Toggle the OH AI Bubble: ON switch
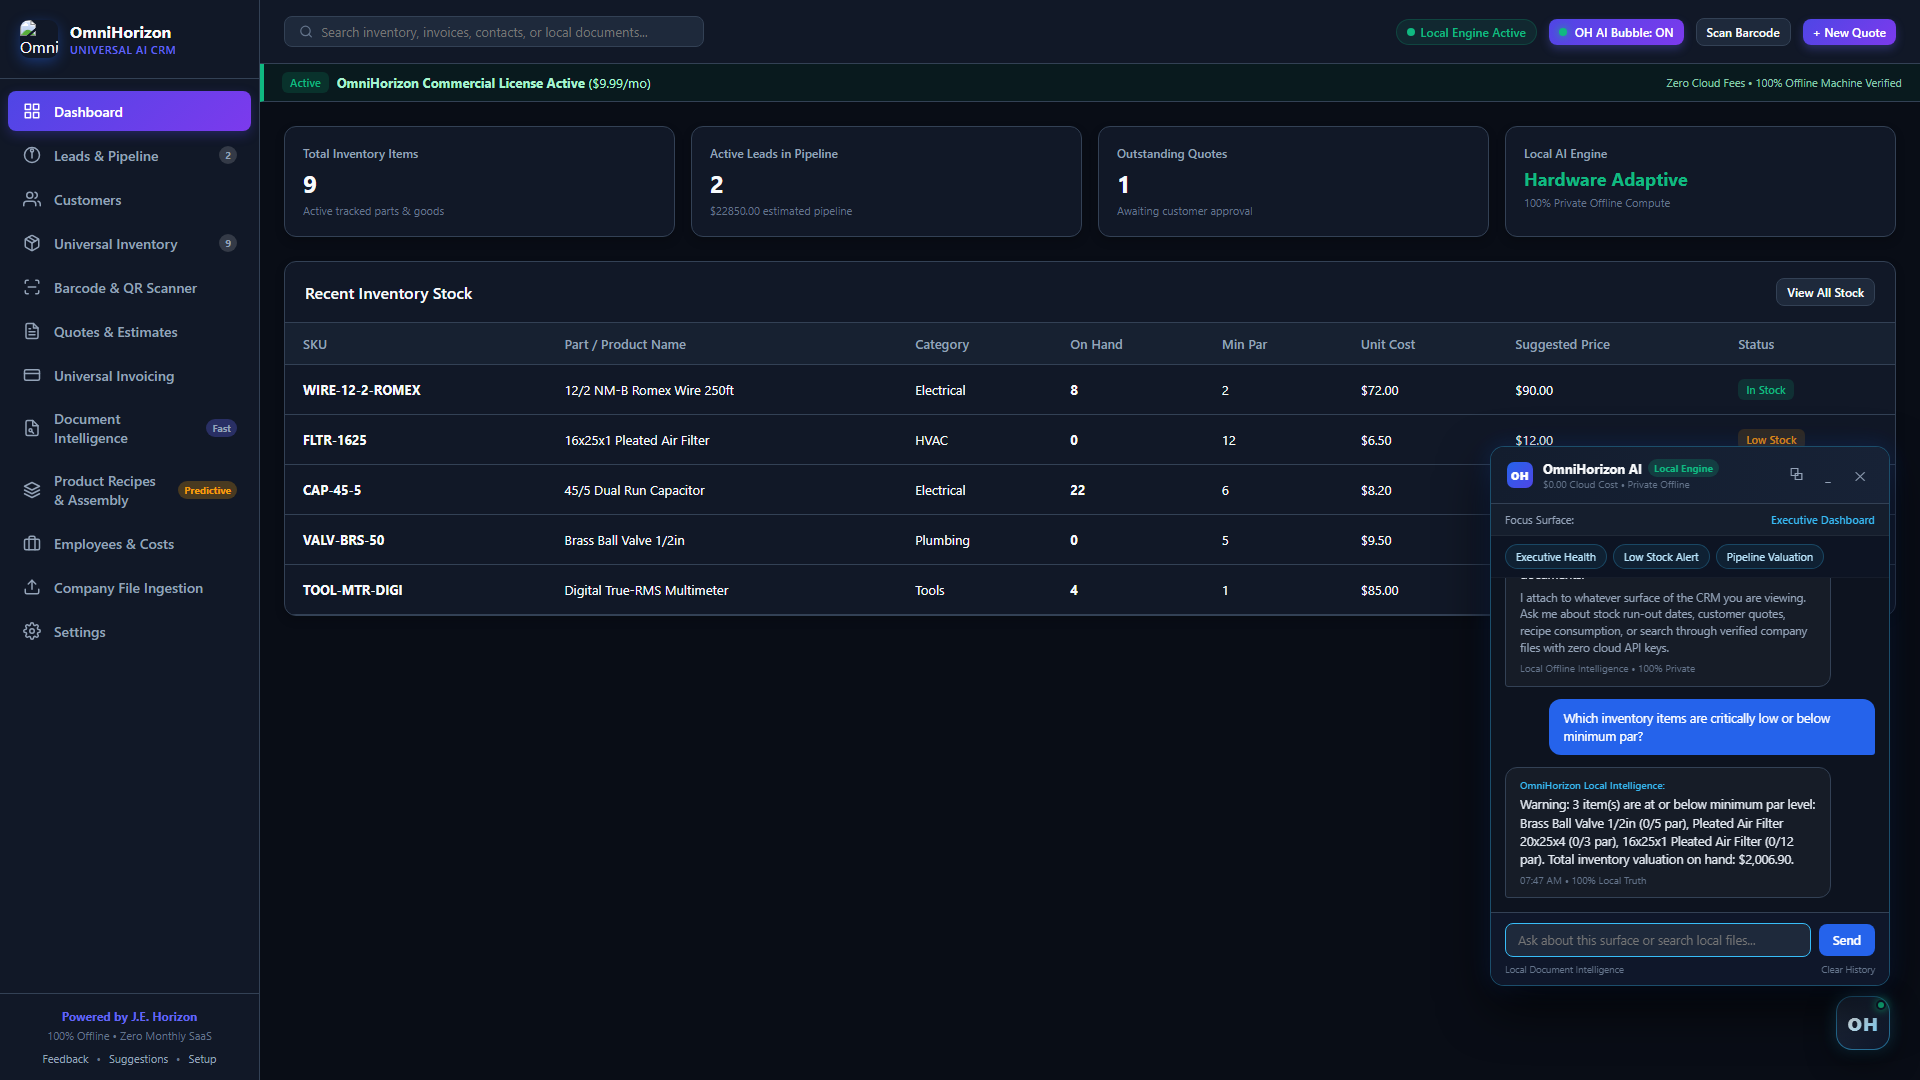This screenshot has height=1080, width=1920. tap(1616, 32)
